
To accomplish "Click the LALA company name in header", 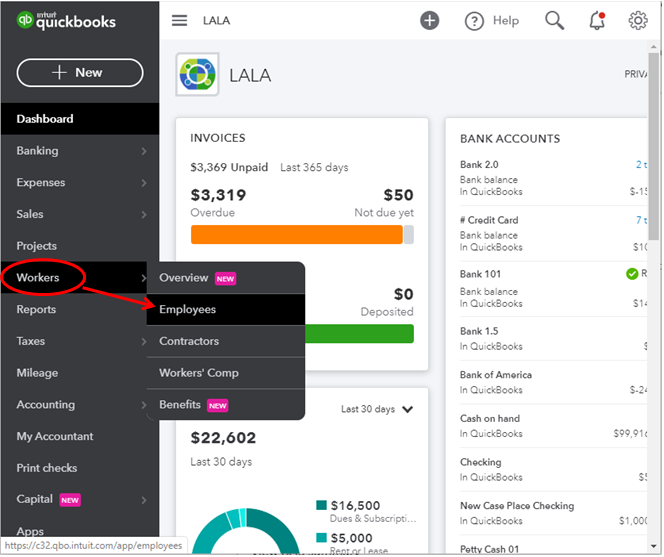I will (216, 20).
